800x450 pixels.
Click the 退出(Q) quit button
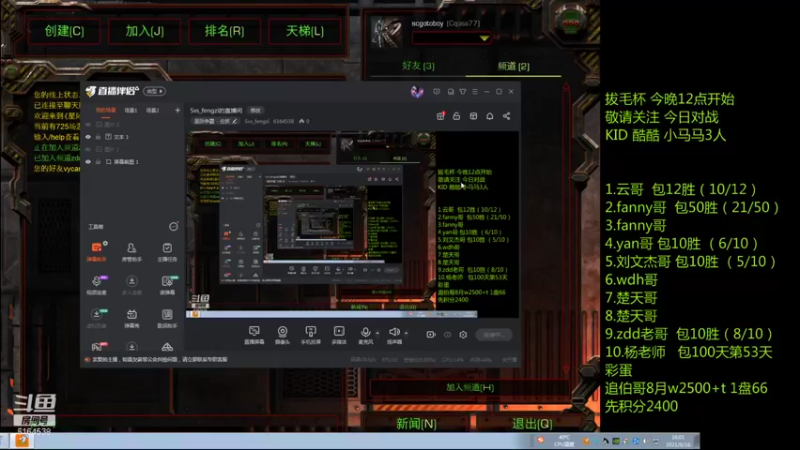point(532,423)
